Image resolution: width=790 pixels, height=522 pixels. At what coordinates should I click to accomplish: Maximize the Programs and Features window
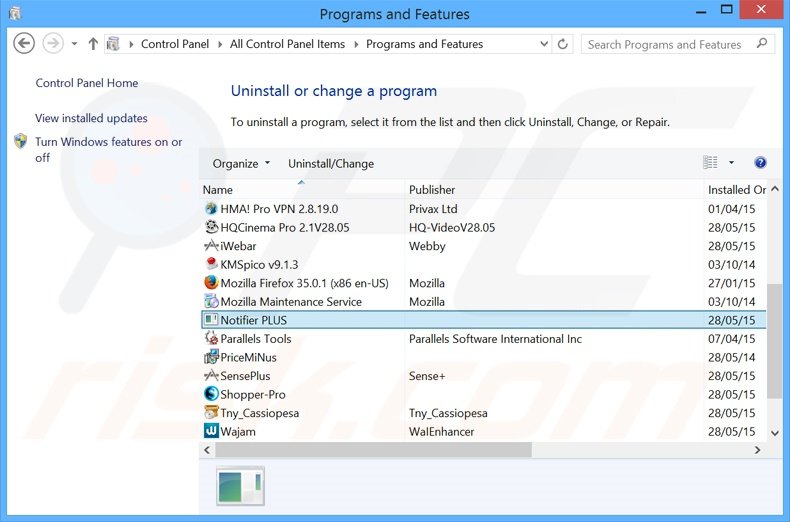(x=727, y=9)
